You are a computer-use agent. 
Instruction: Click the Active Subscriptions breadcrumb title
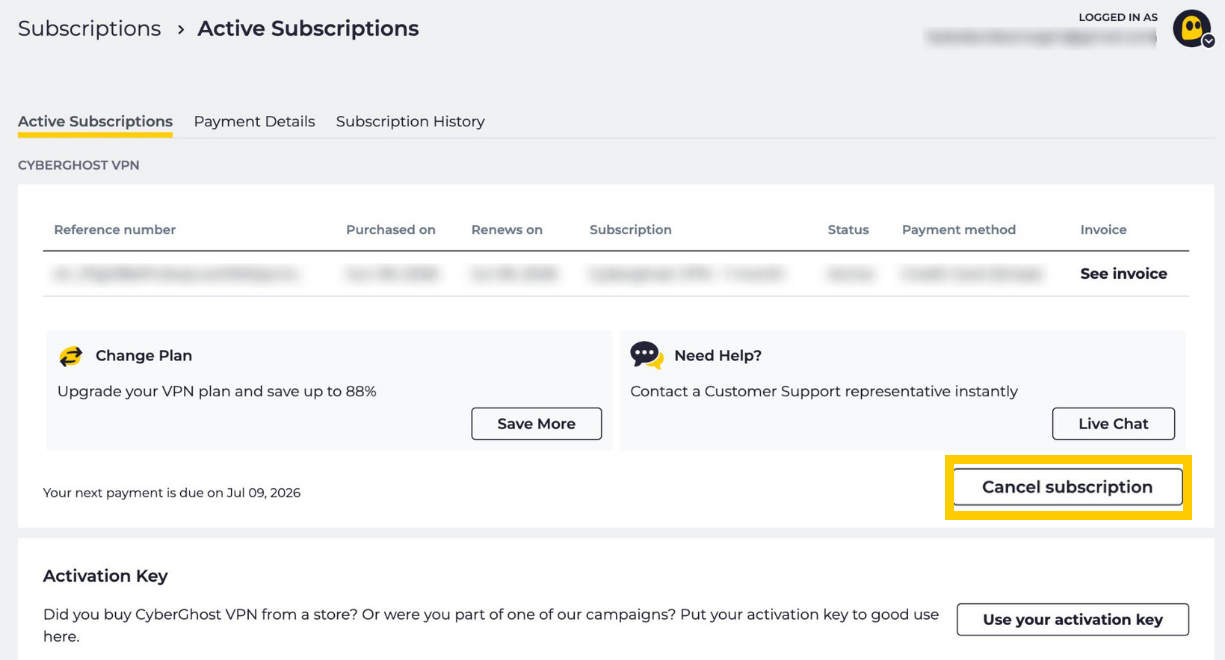tap(308, 29)
